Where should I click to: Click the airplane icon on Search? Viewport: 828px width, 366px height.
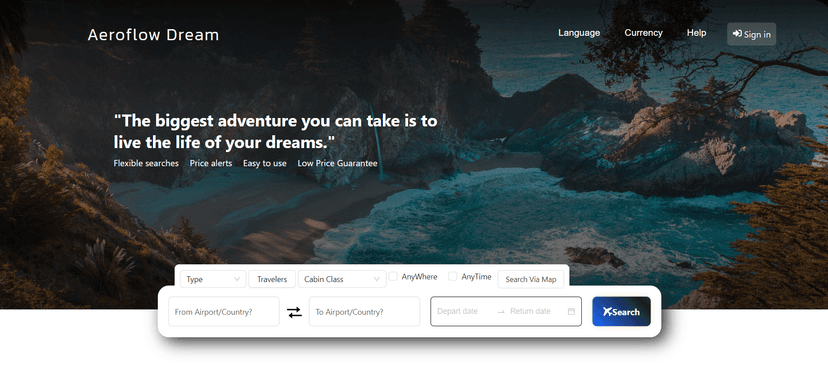point(607,312)
